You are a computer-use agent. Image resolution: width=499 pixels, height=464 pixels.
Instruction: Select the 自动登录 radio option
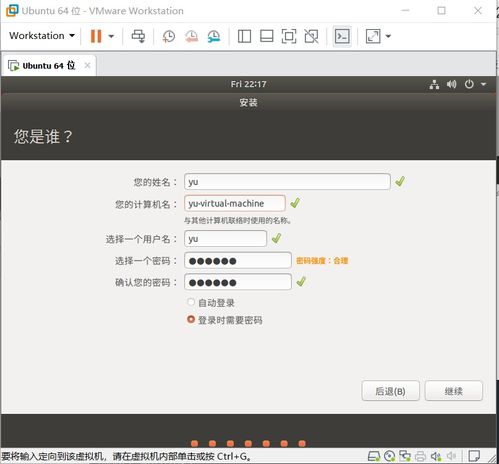click(x=191, y=302)
